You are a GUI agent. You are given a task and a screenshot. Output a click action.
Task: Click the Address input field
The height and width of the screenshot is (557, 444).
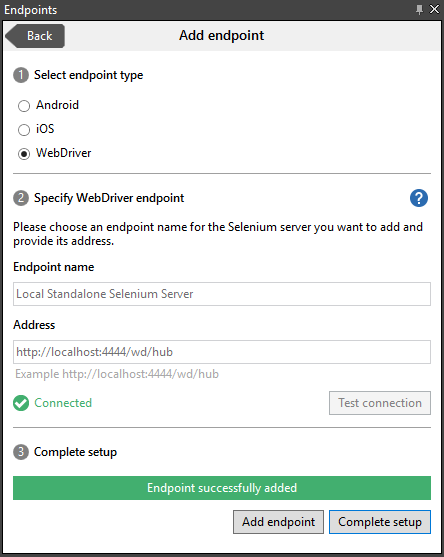click(222, 352)
